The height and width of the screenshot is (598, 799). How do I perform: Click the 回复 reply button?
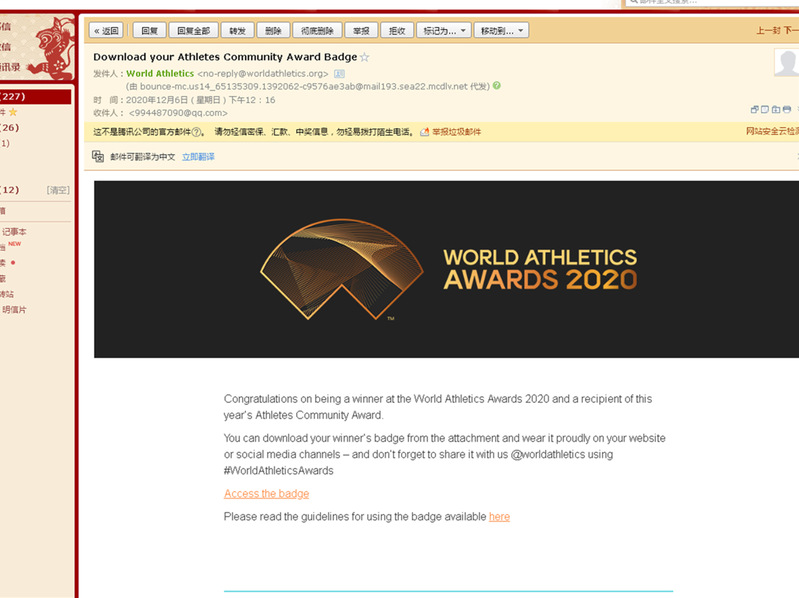click(x=148, y=31)
